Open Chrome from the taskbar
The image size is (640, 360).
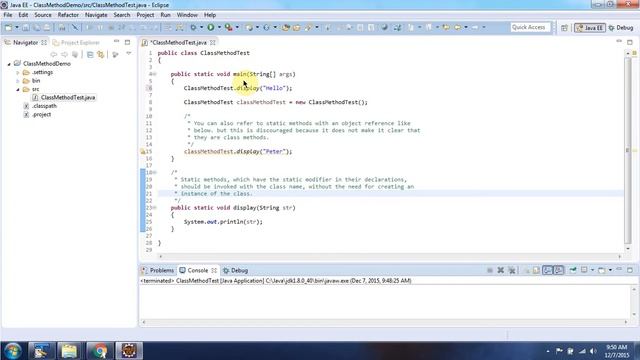click(x=99, y=351)
